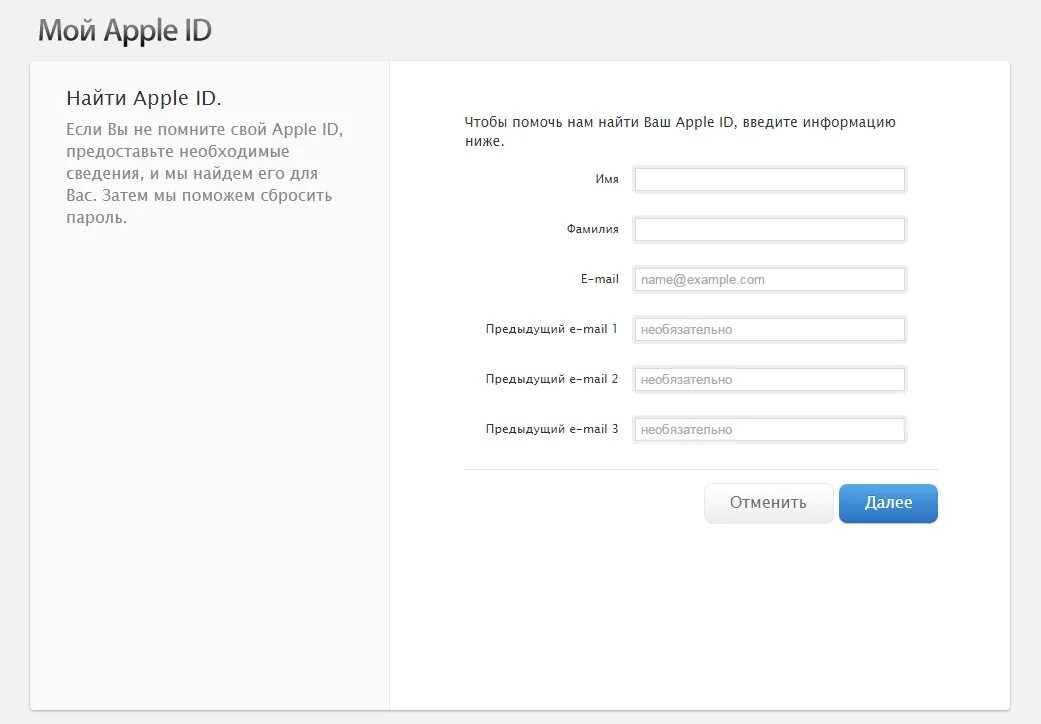Click the Предыдущий e-mail 2 field

769,379
